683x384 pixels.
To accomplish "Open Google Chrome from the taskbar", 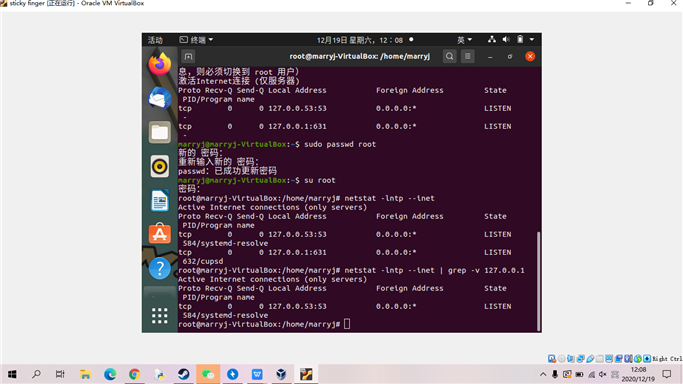I will tap(134, 374).
